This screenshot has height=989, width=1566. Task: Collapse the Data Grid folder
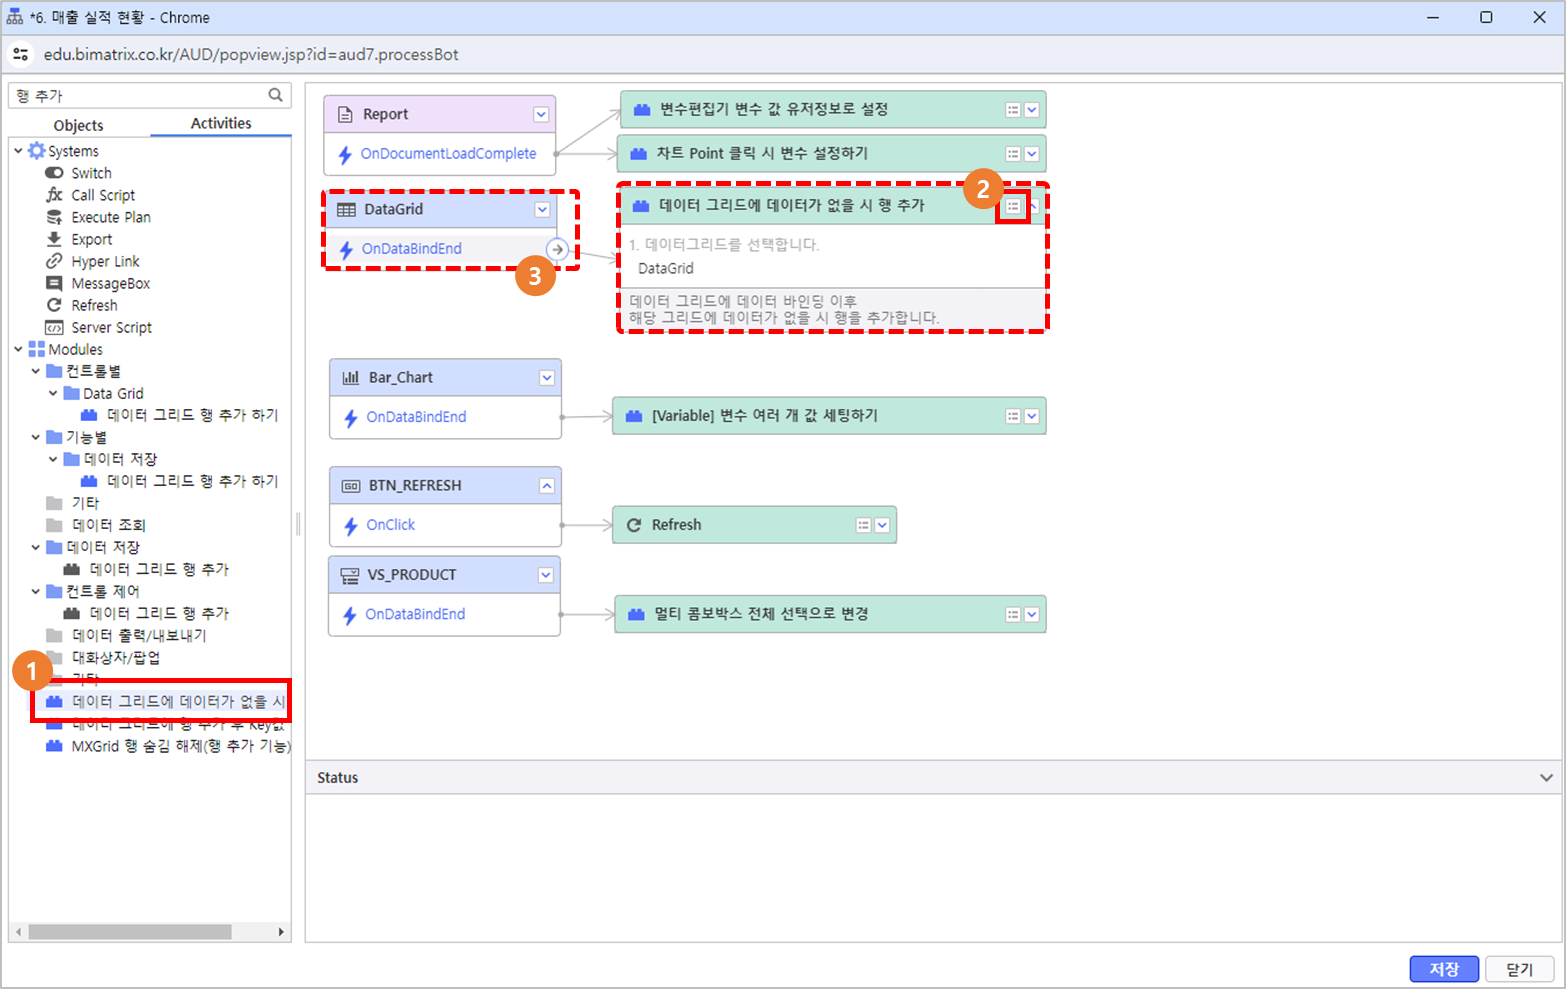[x=54, y=393]
